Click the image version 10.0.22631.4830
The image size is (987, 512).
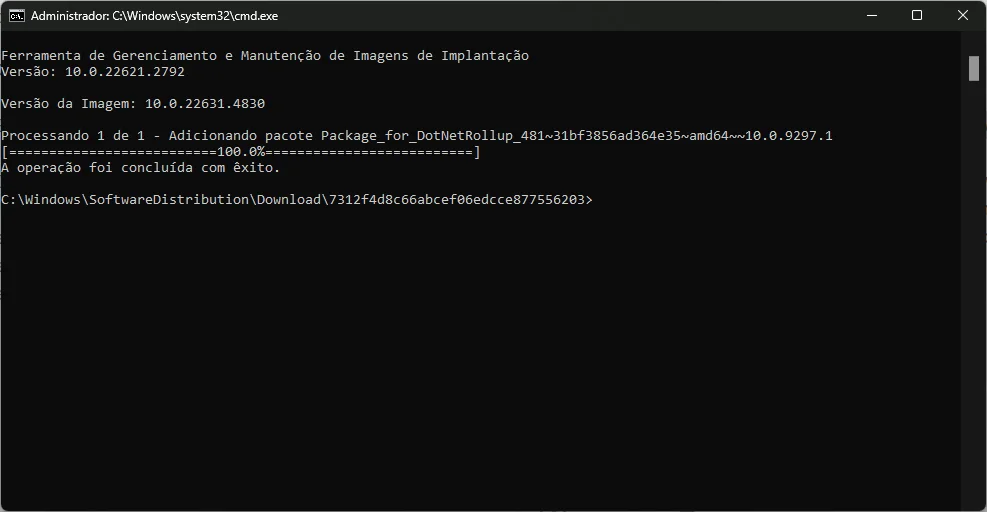tap(205, 103)
